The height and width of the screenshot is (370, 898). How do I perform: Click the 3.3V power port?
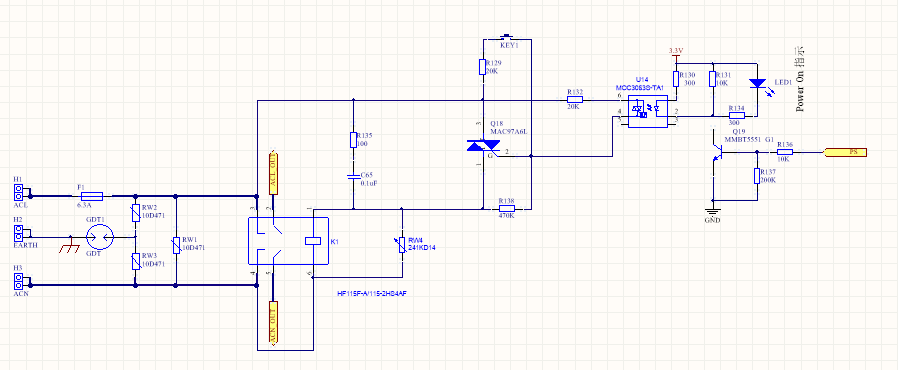click(676, 54)
